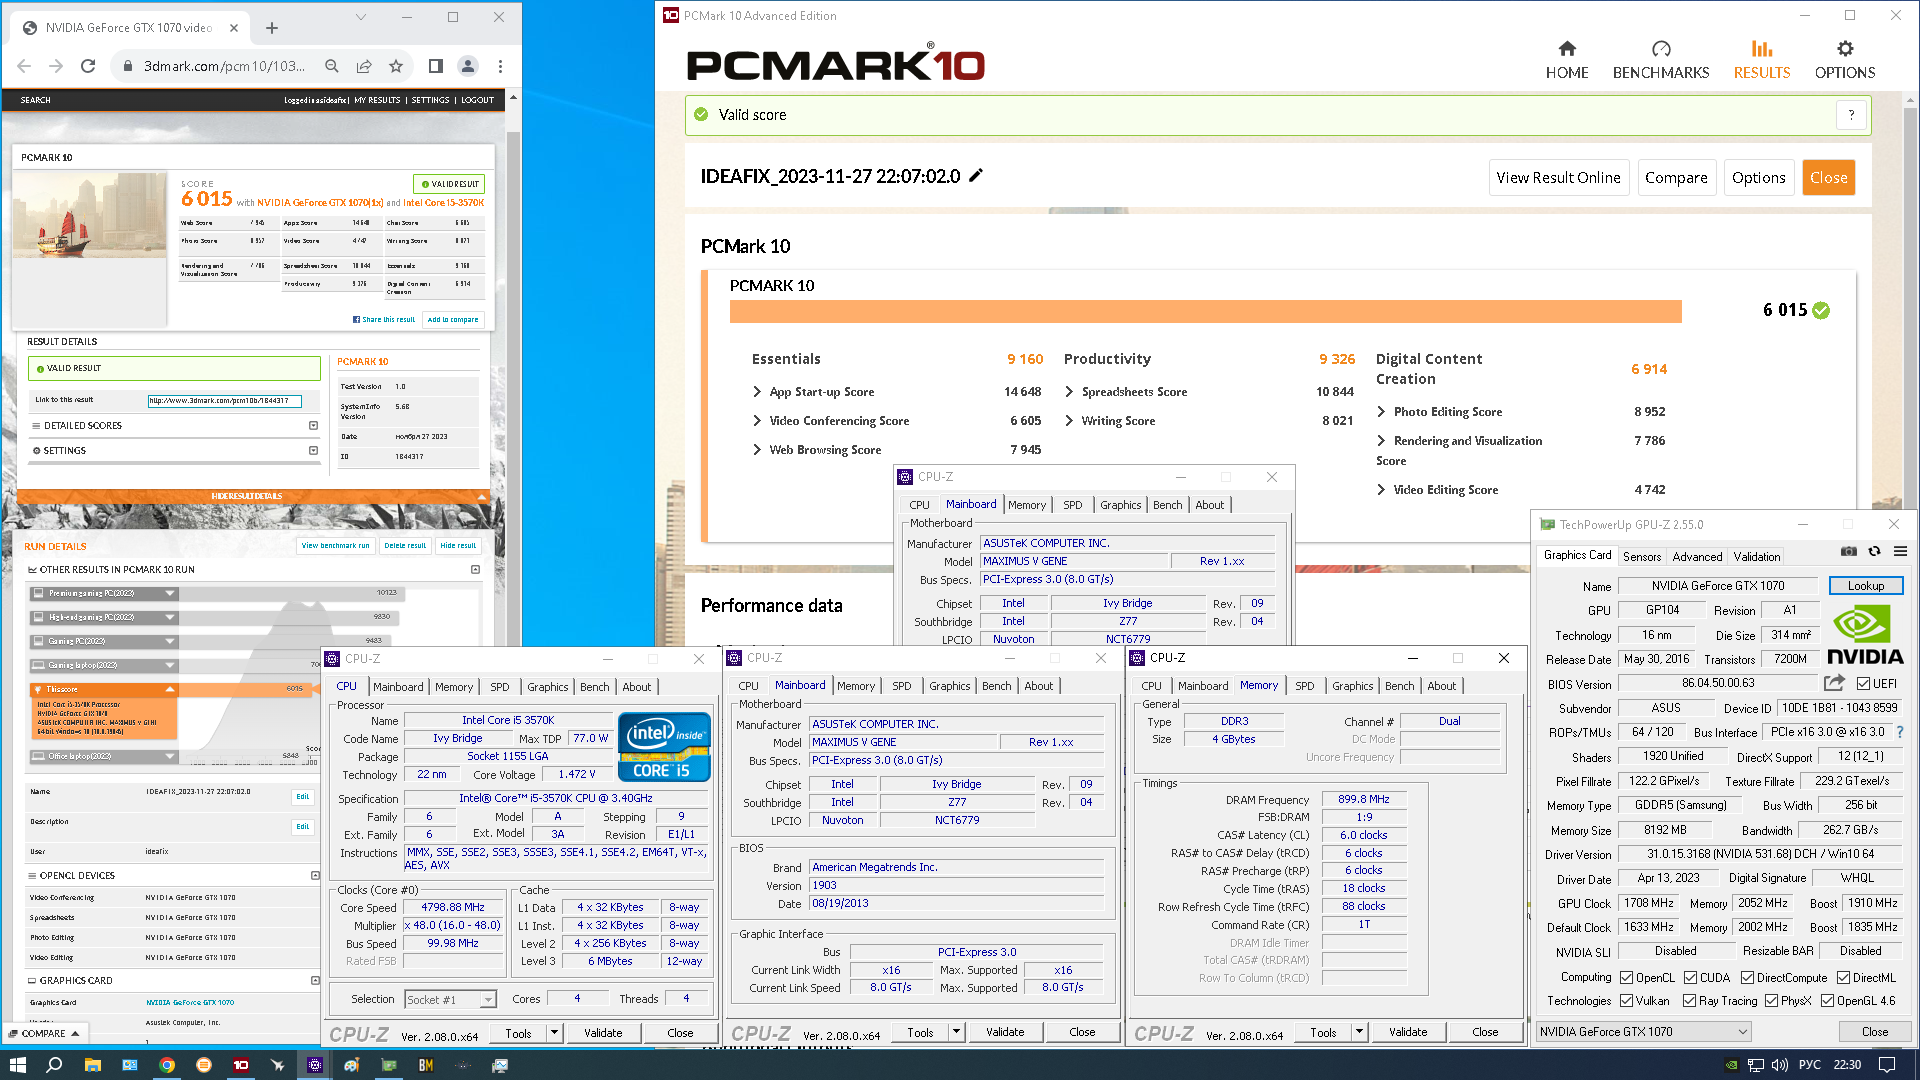1920x1080 pixels.
Task: Click Chrome's share page icon
Action: (364, 66)
